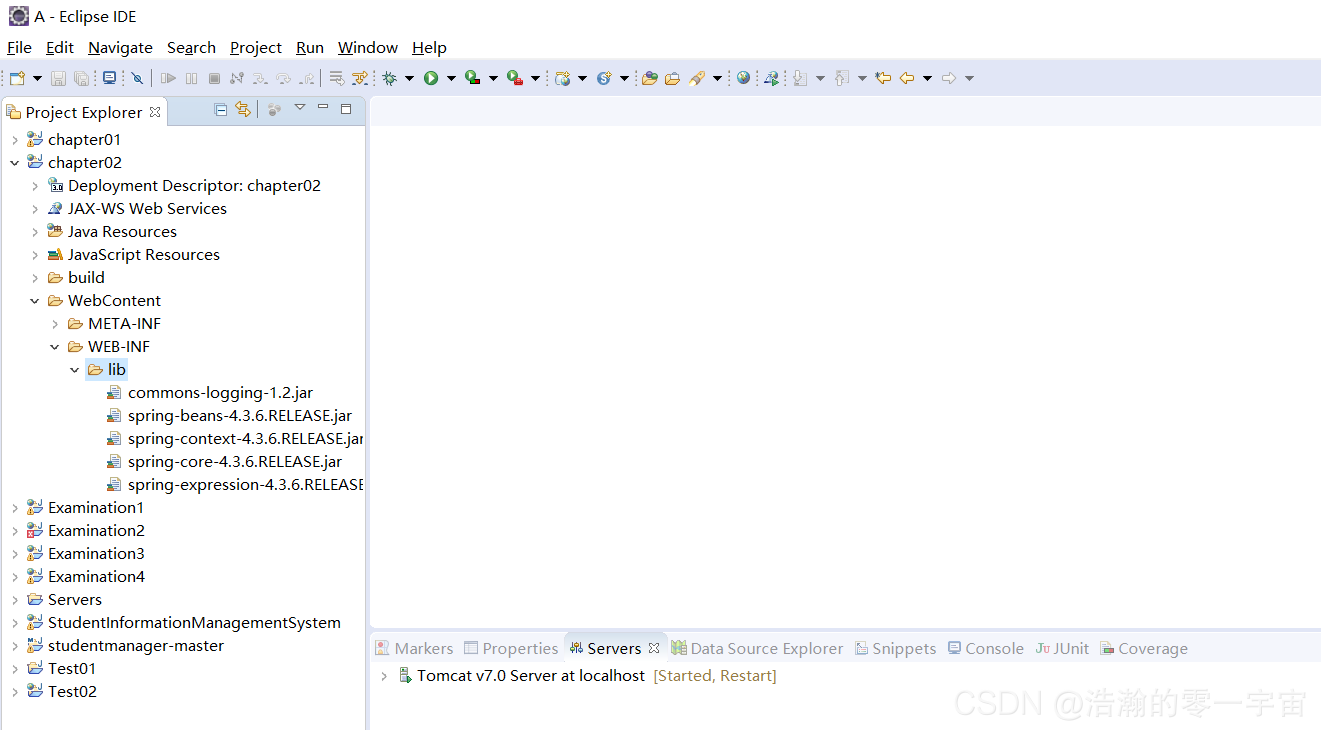The width and height of the screenshot is (1321, 730).
Task: Click the Step Return icon
Action: tap(306, 78)
